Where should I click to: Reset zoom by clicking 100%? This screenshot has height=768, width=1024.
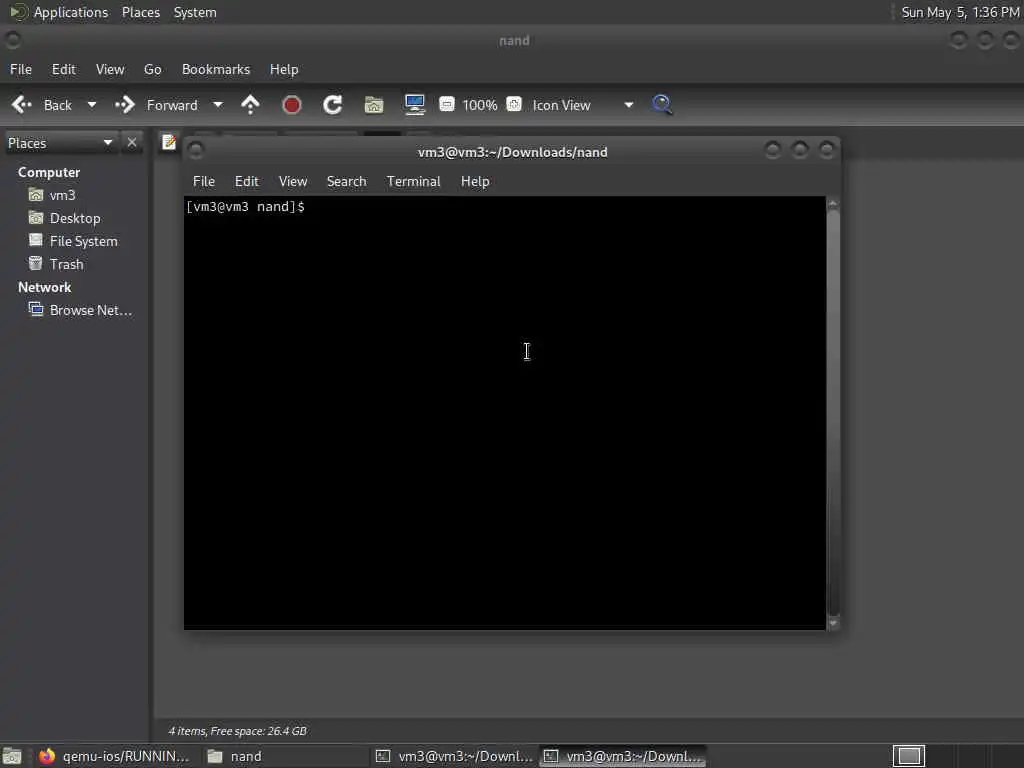pos(480,105)
